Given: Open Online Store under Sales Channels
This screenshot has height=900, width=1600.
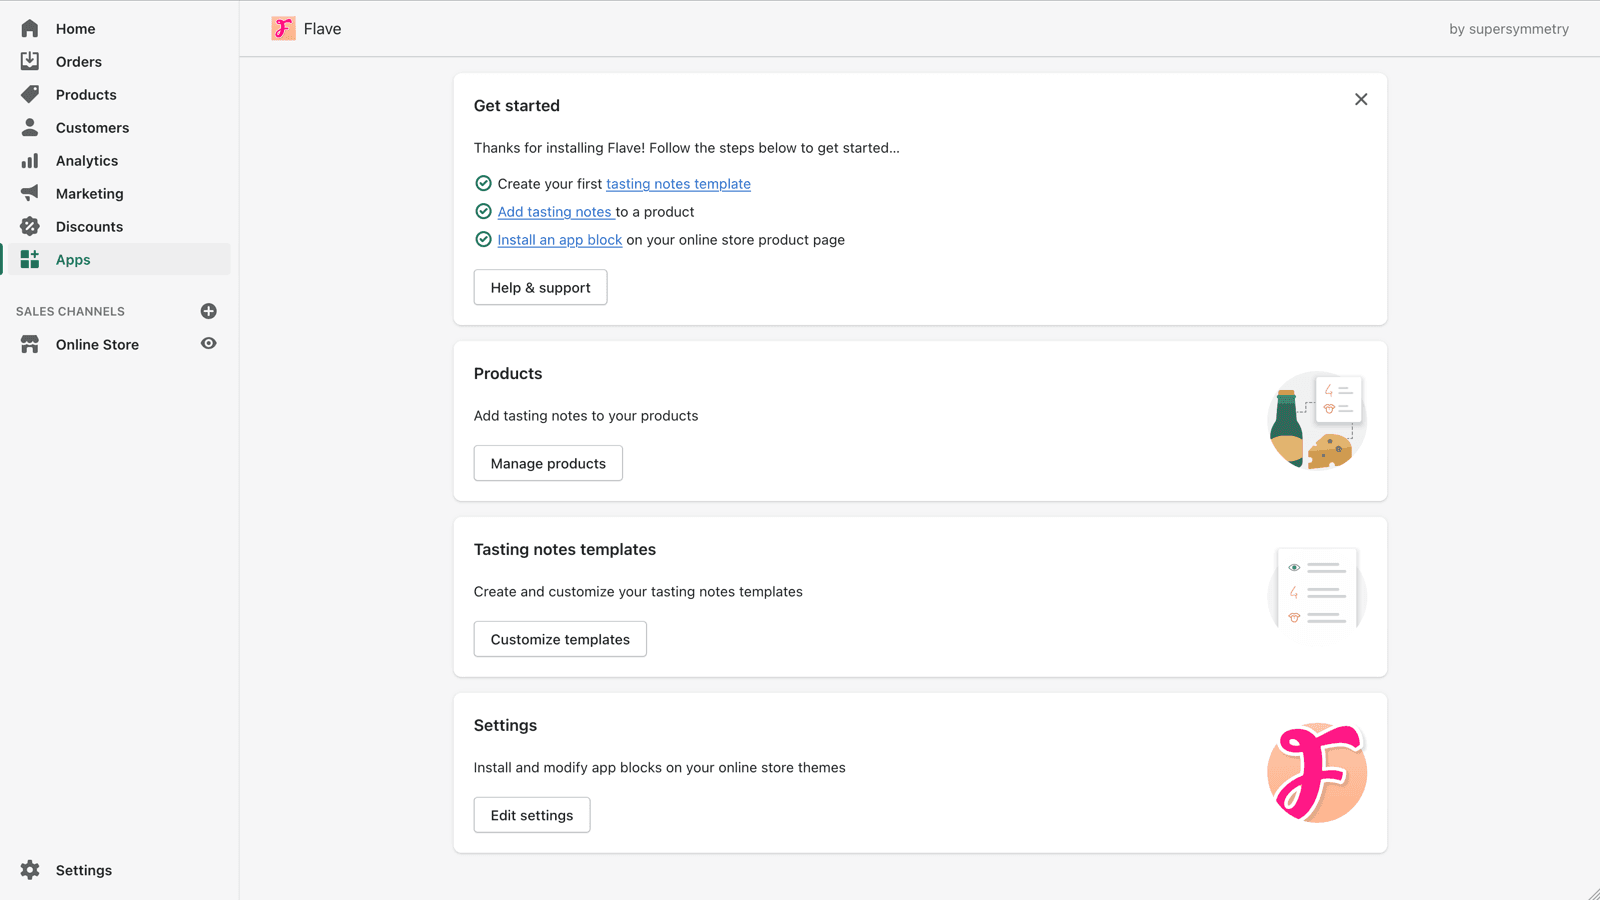Looking at the screenshot, I should 97,344.
